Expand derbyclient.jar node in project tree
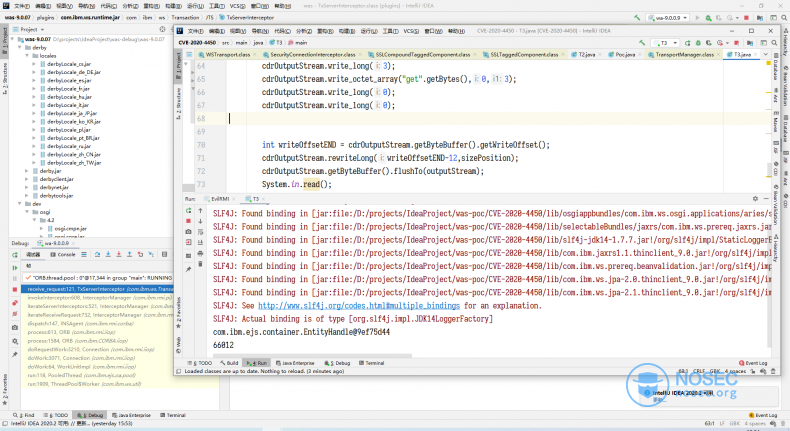 [x=27, y=179]
